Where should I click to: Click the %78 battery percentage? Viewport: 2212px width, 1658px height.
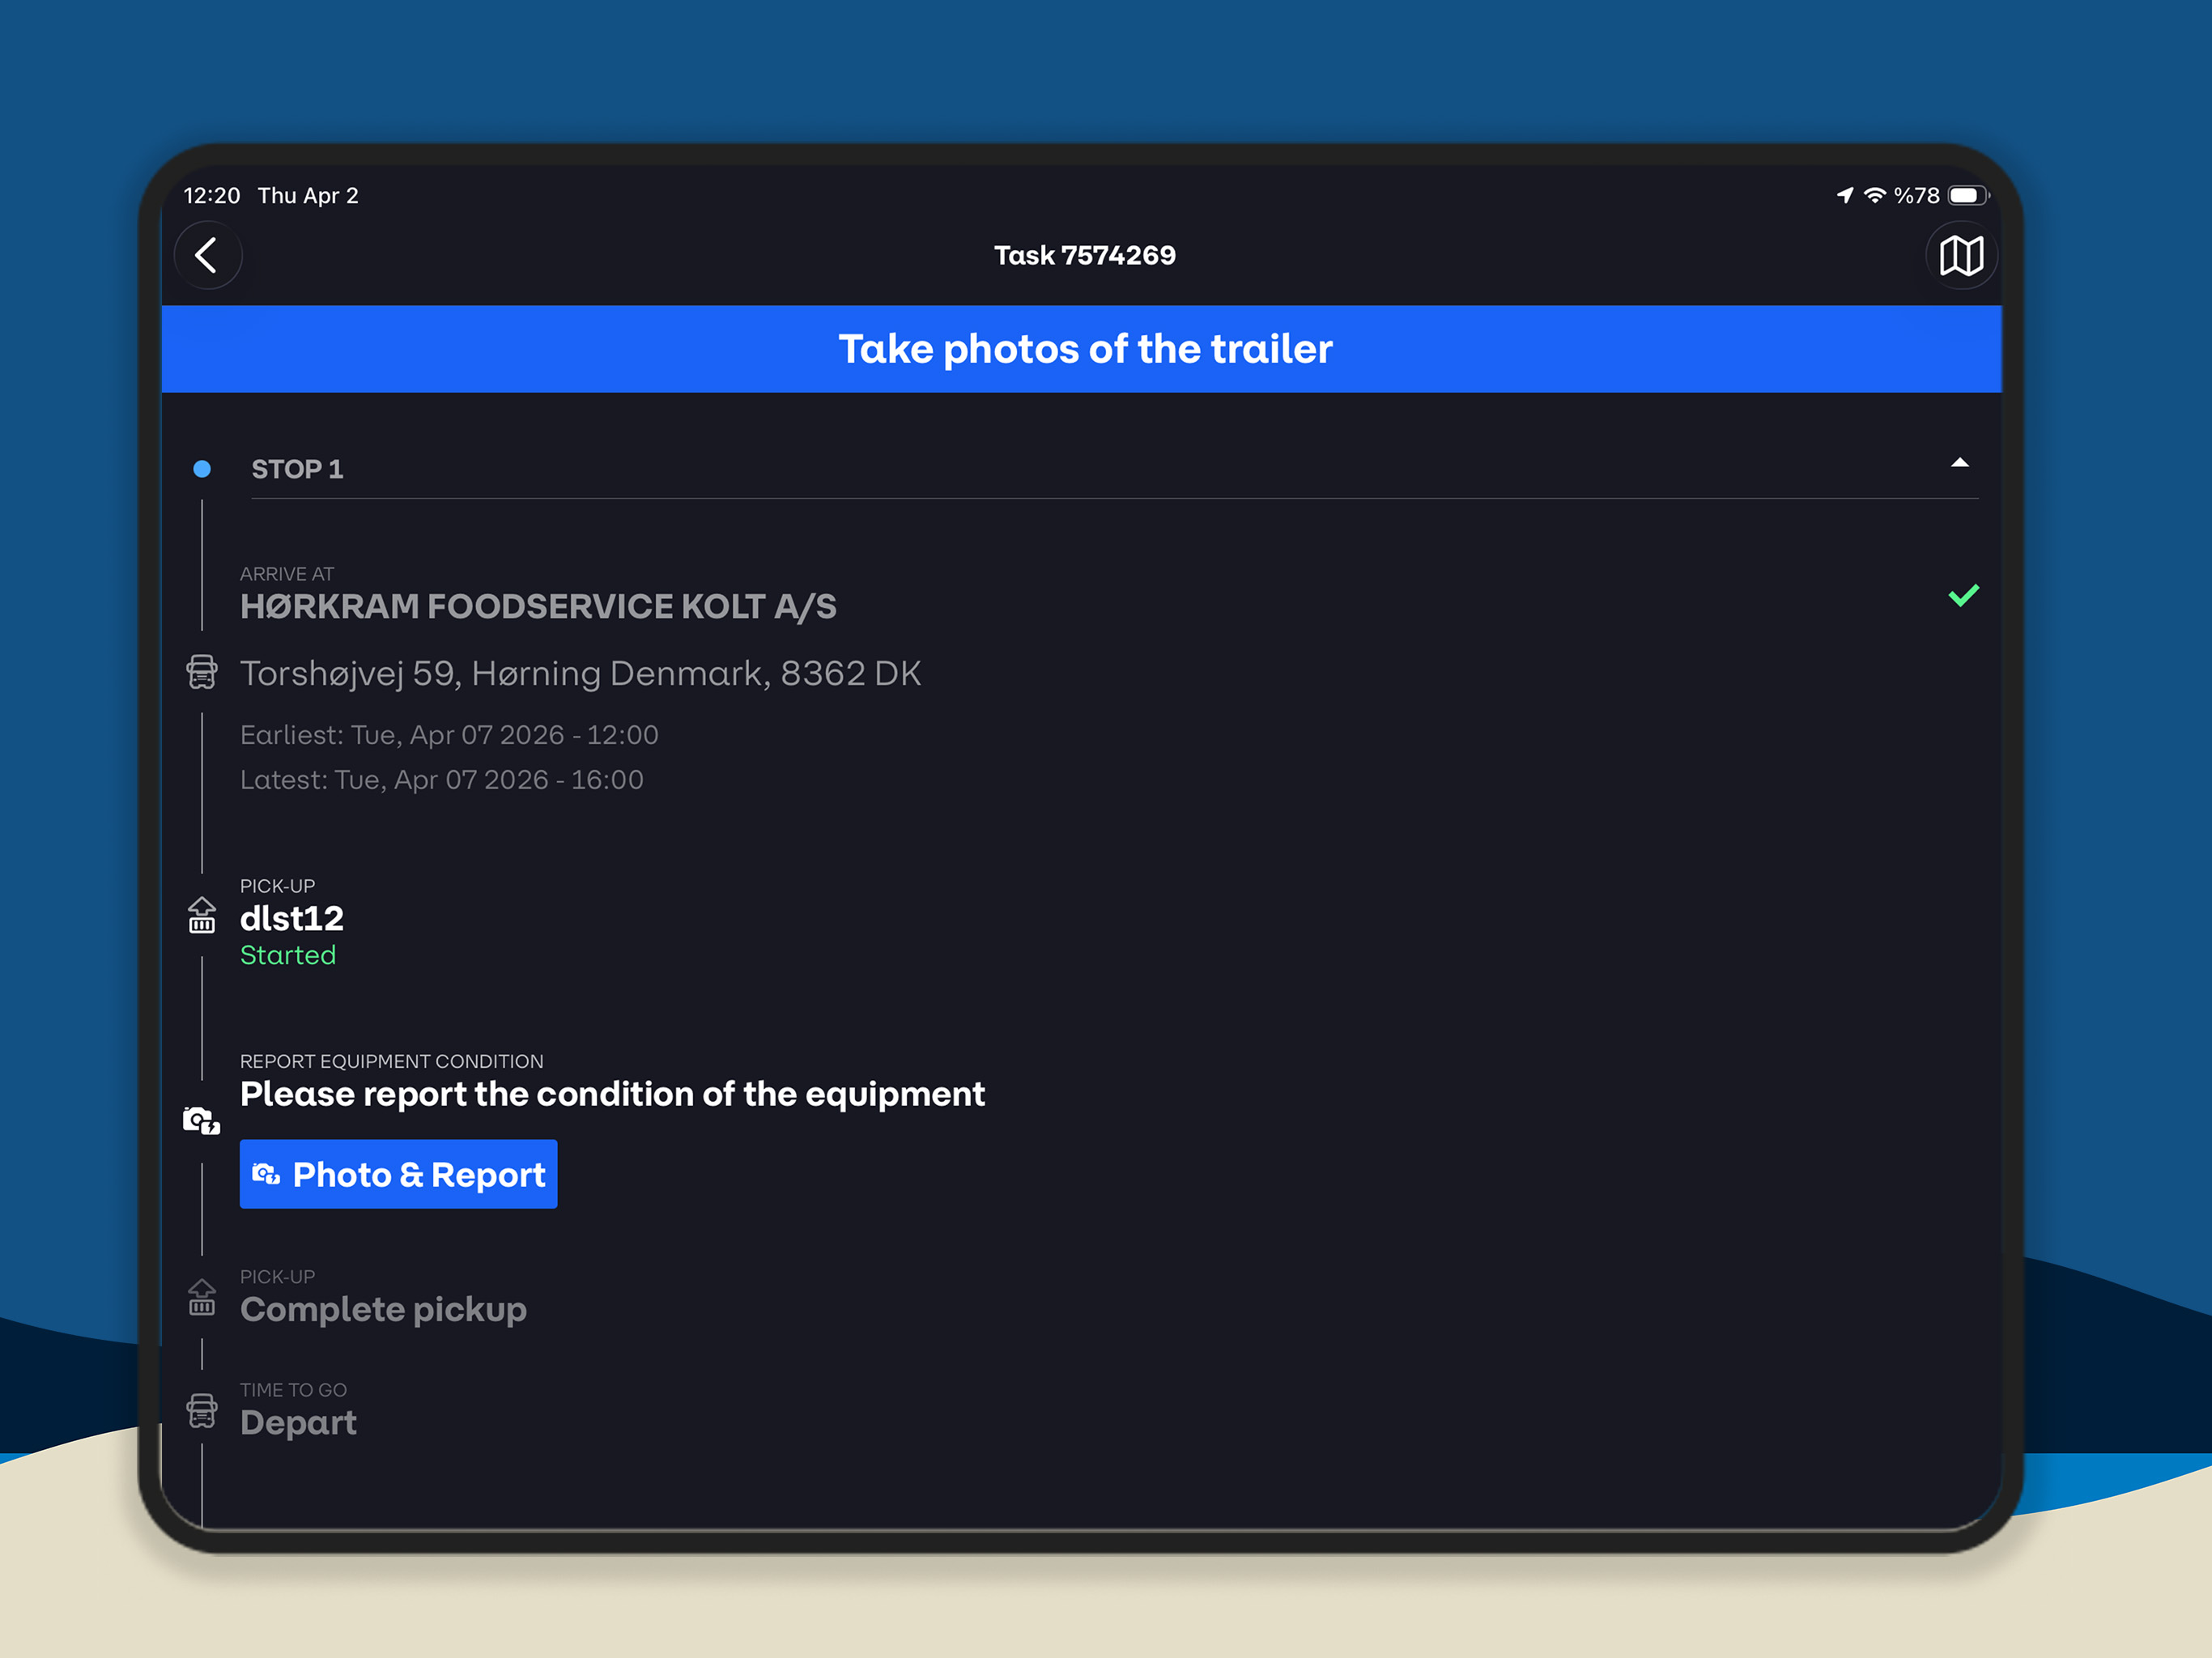(x=1917, y=195)
